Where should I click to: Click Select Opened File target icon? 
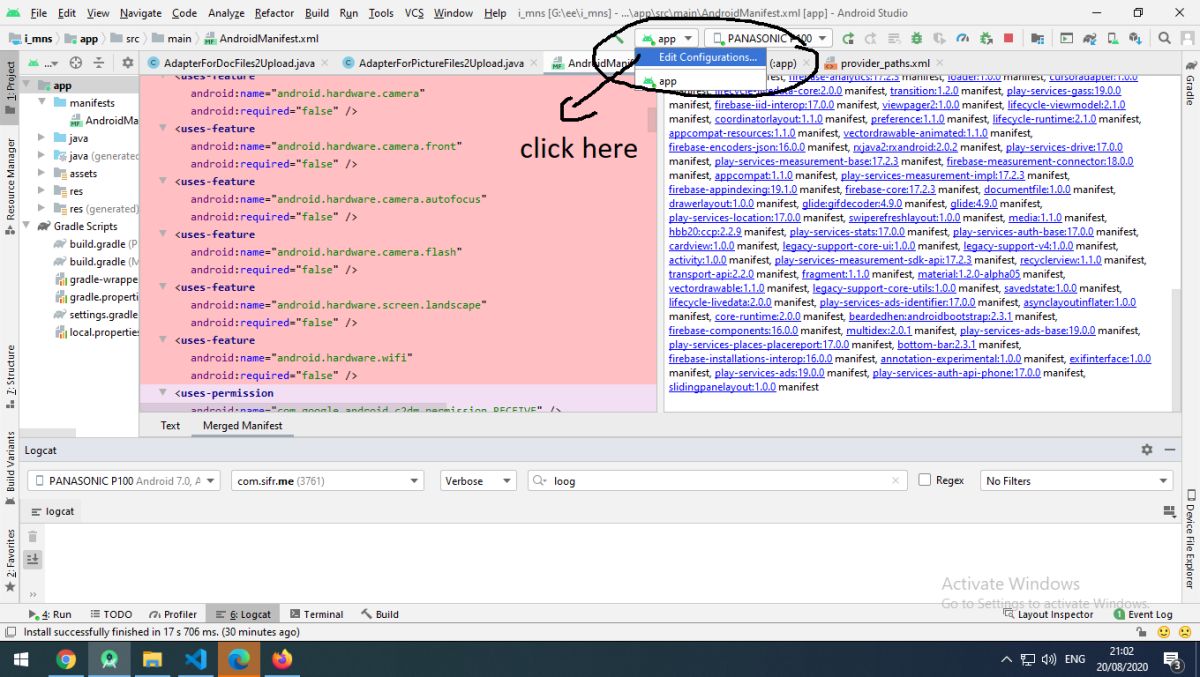point(77,62)
